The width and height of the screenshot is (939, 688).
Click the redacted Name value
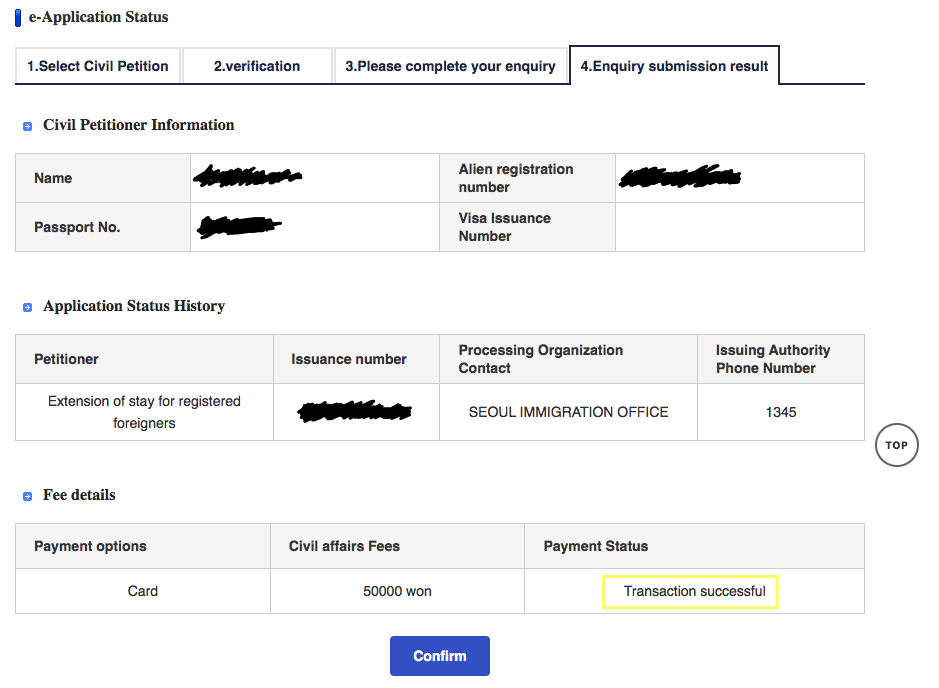tap(248, 178)
